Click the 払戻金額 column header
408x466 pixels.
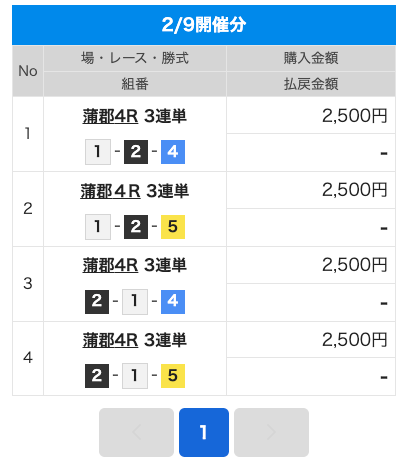tap(311, 84)
